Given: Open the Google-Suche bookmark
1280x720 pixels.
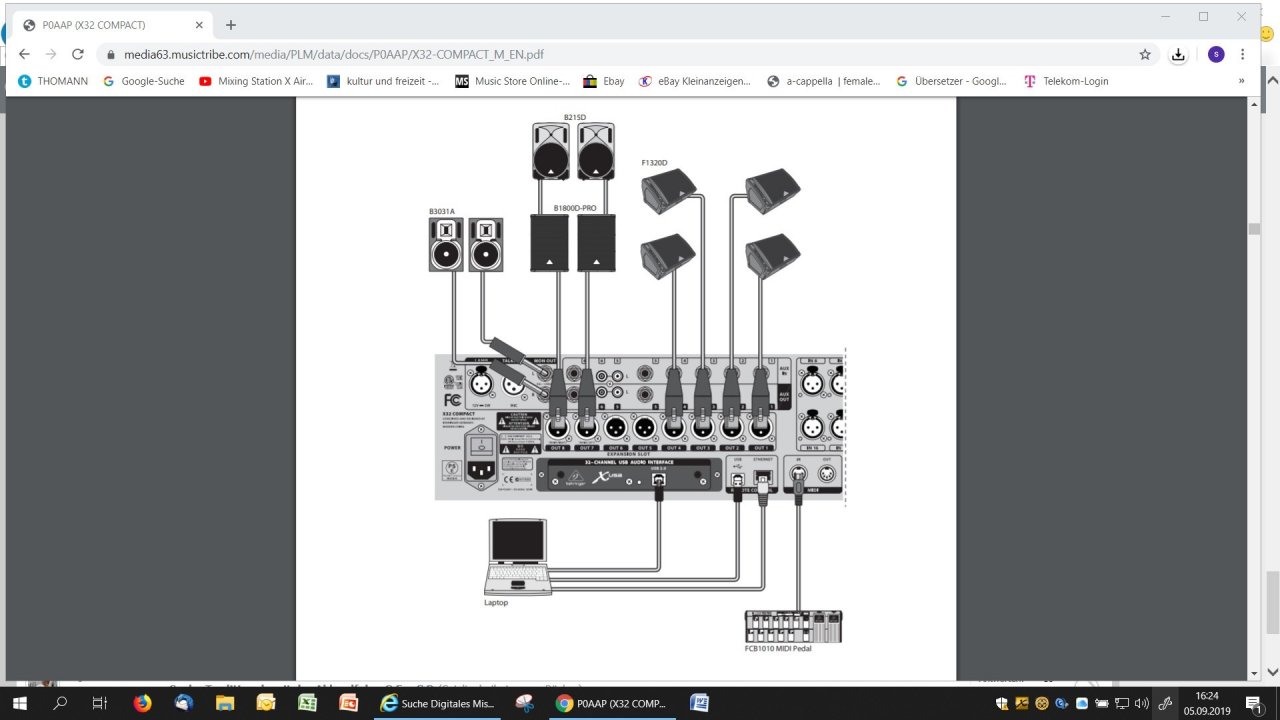Looking at the screenshot, I should pos(144,81).
